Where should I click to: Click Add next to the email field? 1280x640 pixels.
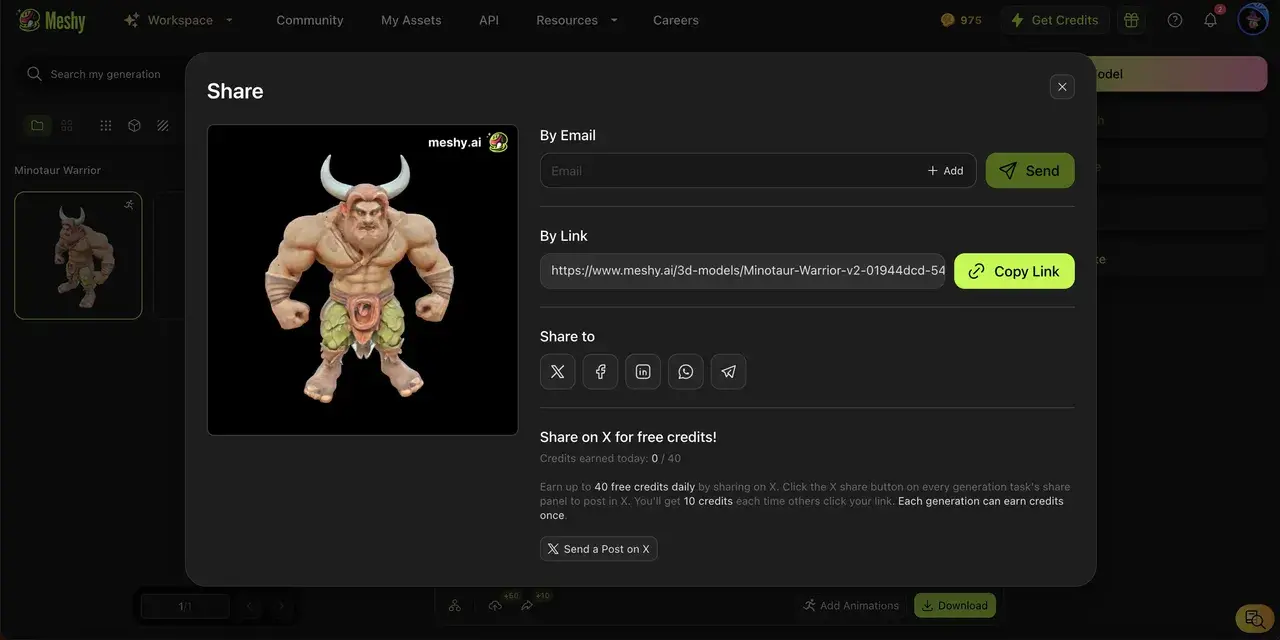pyautogui.click(x=945, y=171)
